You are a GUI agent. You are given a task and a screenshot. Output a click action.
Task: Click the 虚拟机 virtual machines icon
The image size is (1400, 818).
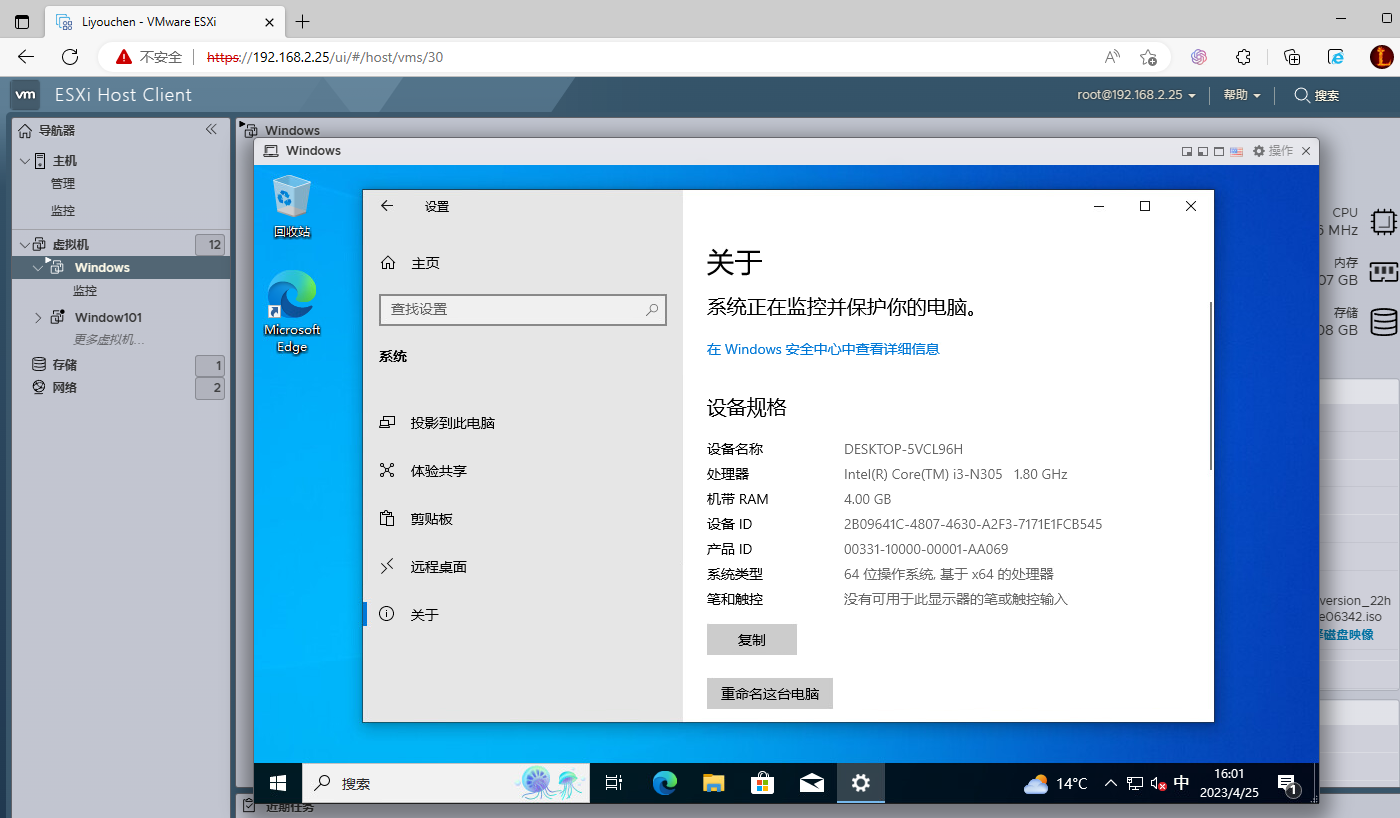[39, 244]
